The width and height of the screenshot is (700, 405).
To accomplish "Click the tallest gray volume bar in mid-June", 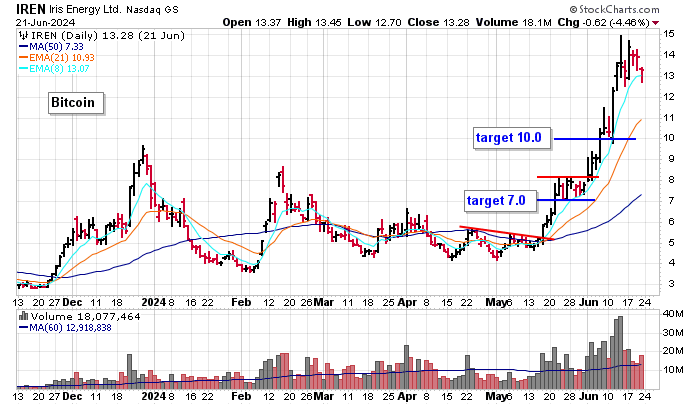I will click(620, 352).
